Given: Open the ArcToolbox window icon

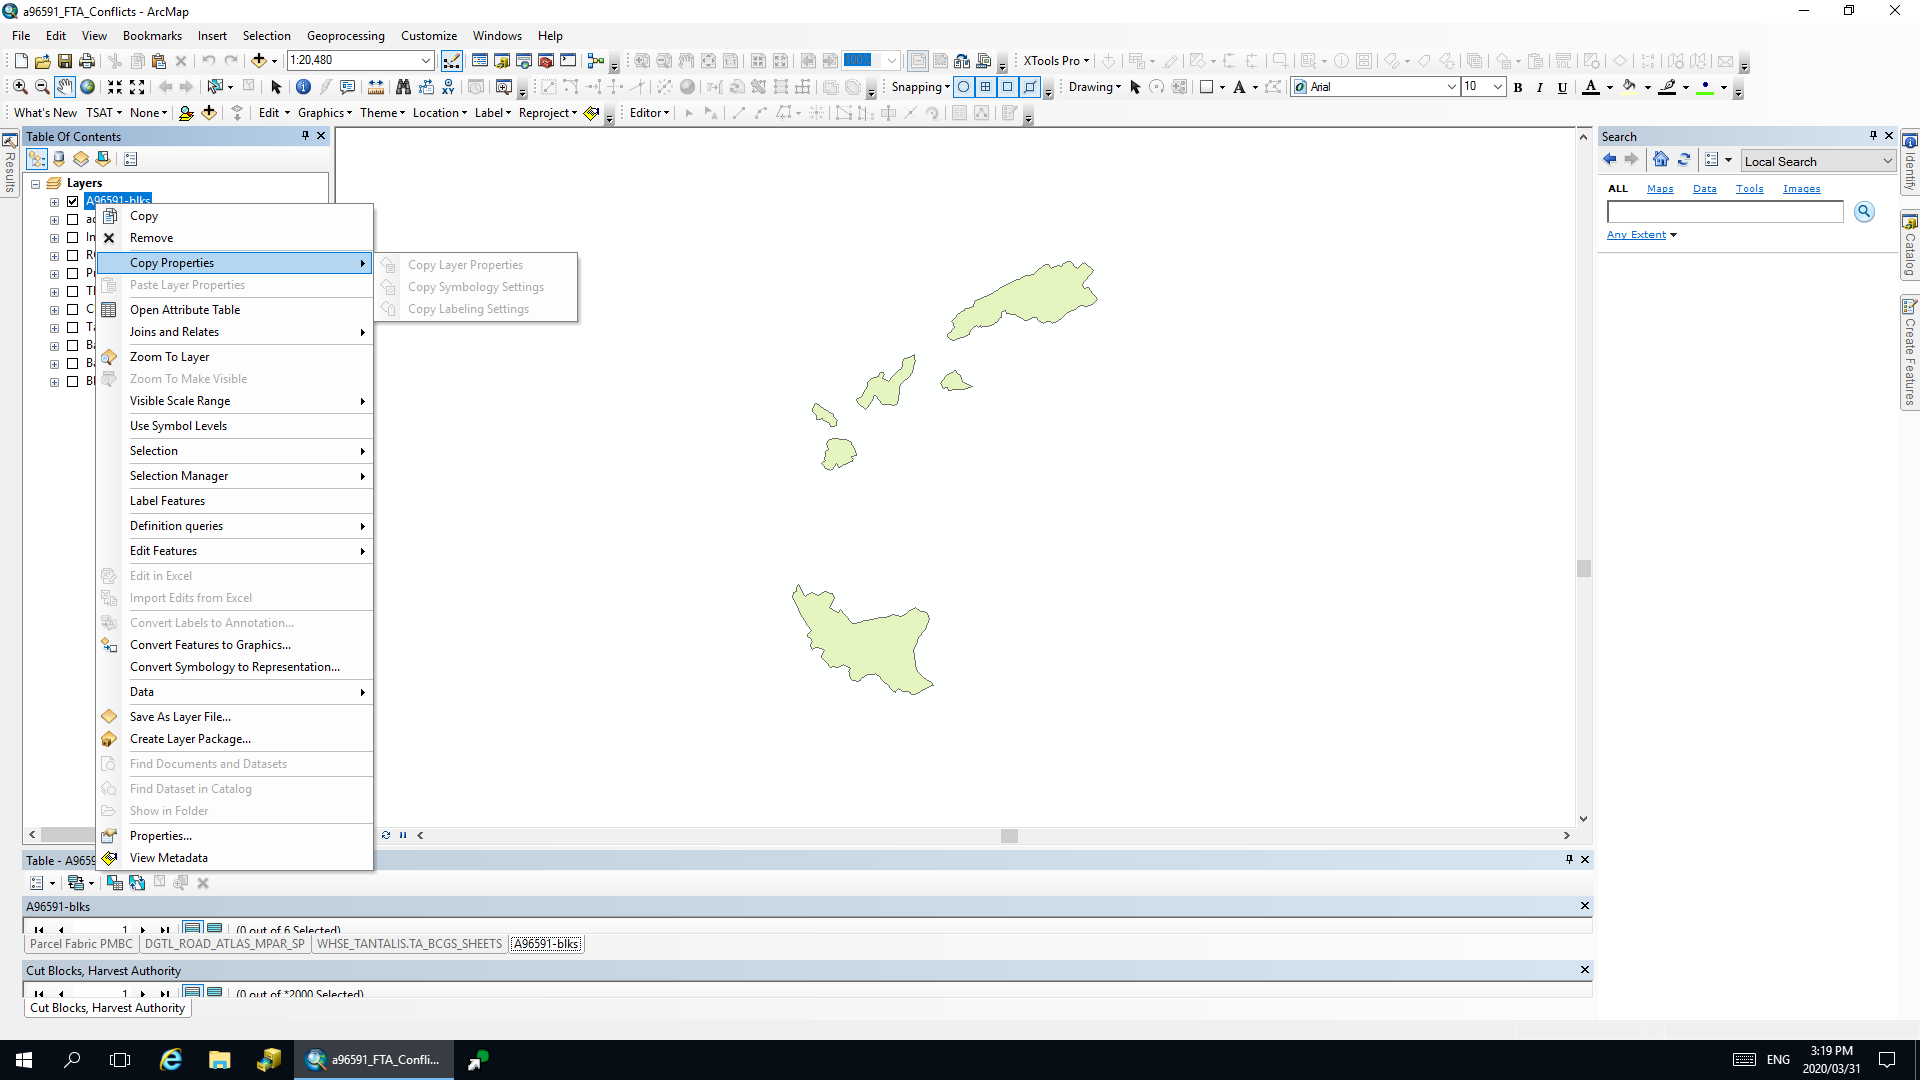Looking at the screenshot, I should point(546,61).
